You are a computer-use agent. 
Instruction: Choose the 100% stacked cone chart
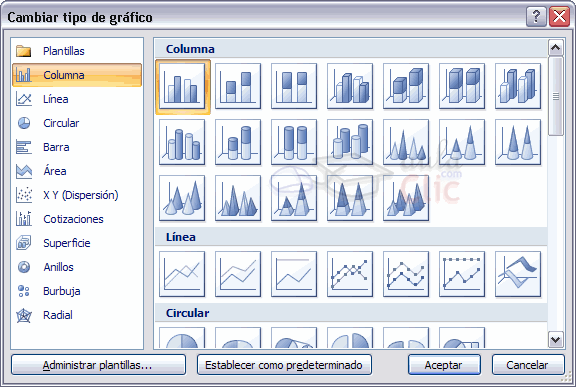(518, 142)
